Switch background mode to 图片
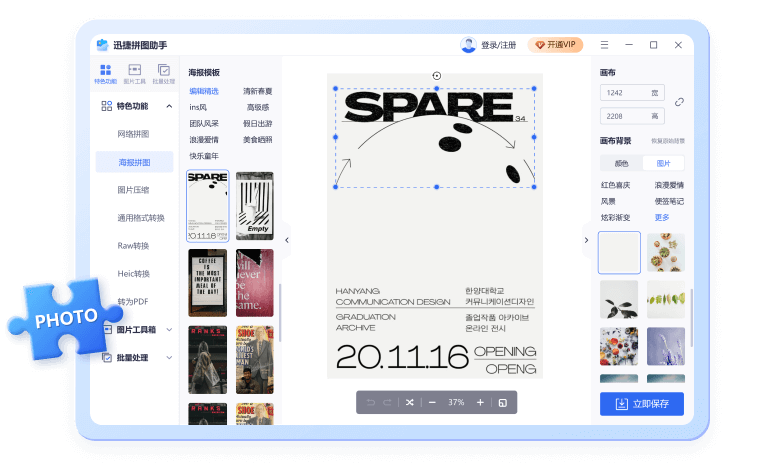 click(663, 163)
